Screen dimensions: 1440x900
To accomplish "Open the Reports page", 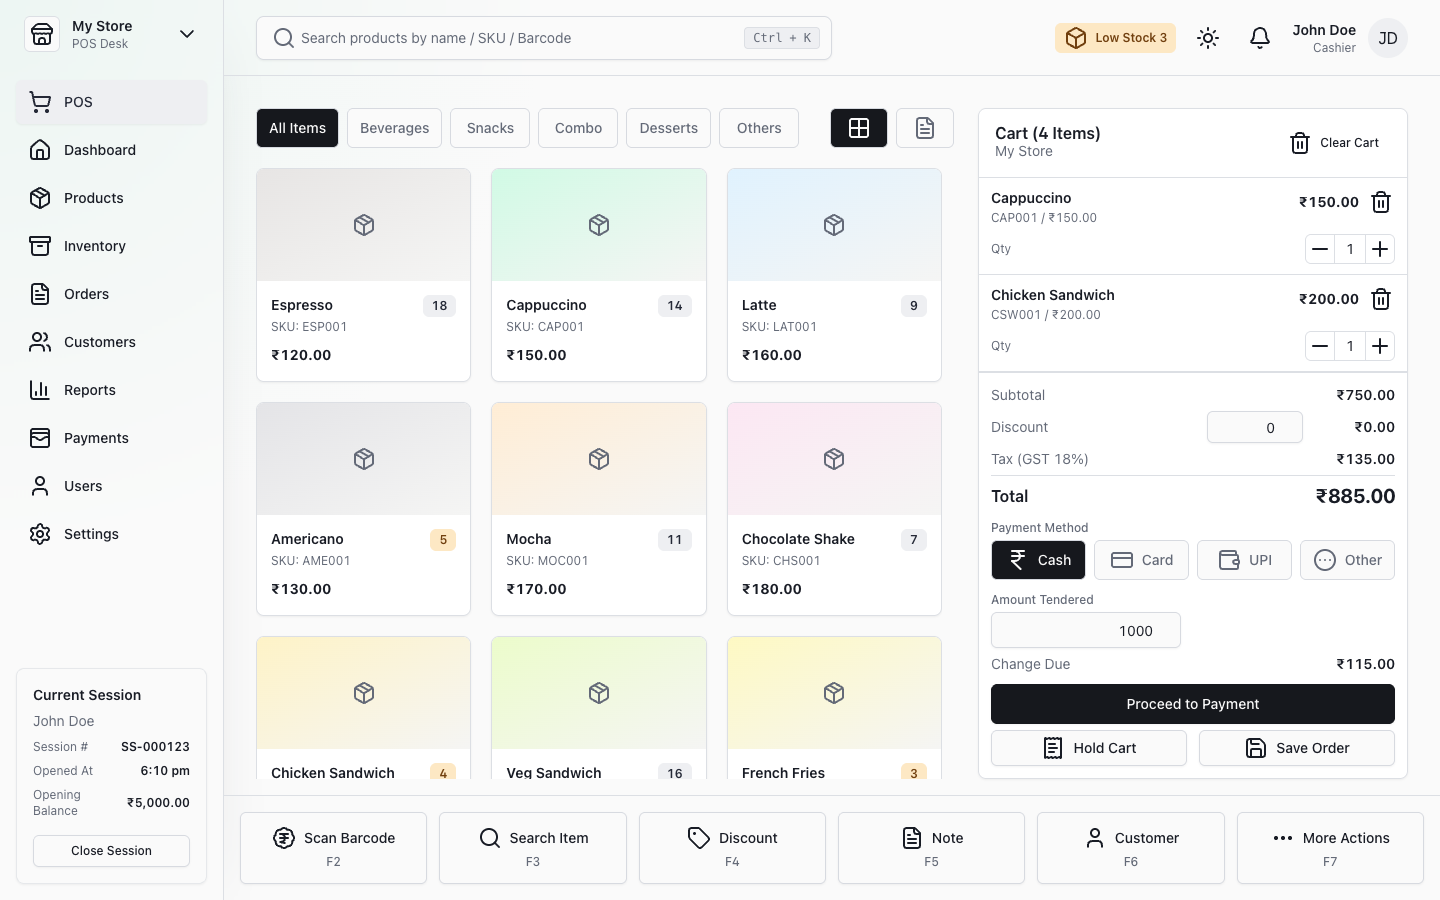I will tap(111, 390).
